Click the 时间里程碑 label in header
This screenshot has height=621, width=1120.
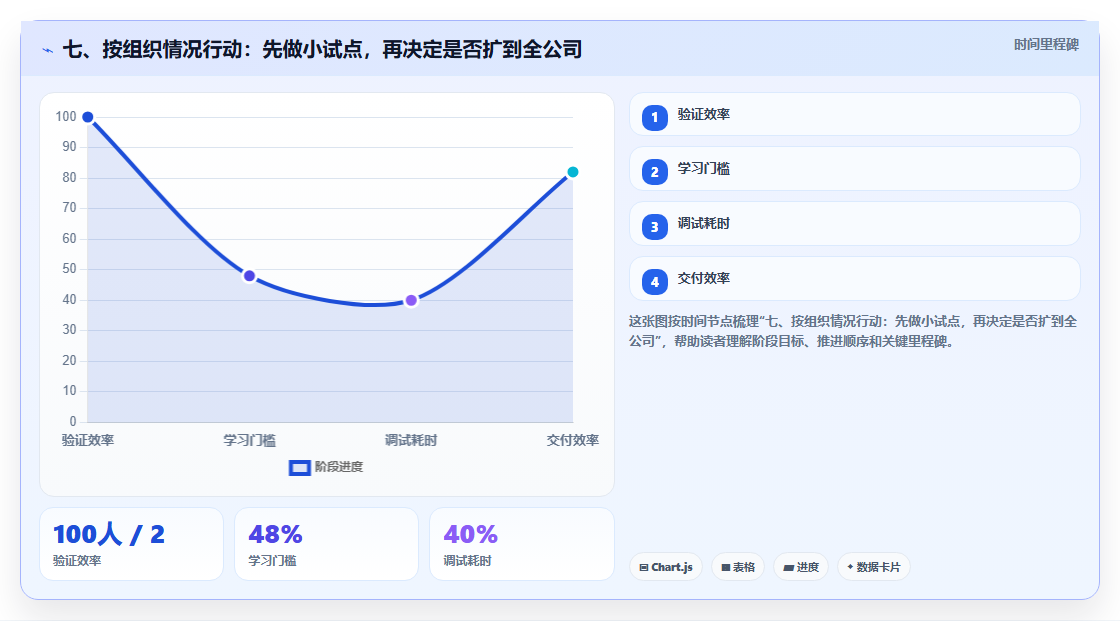1046,44
